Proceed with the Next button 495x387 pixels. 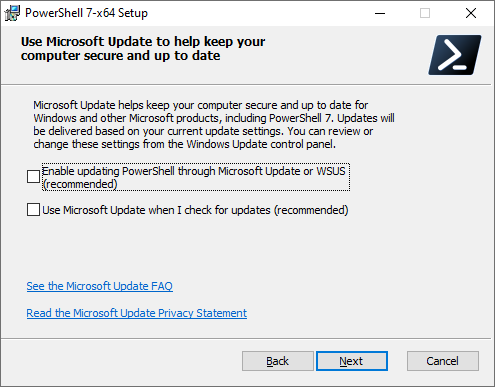[352, 361]
